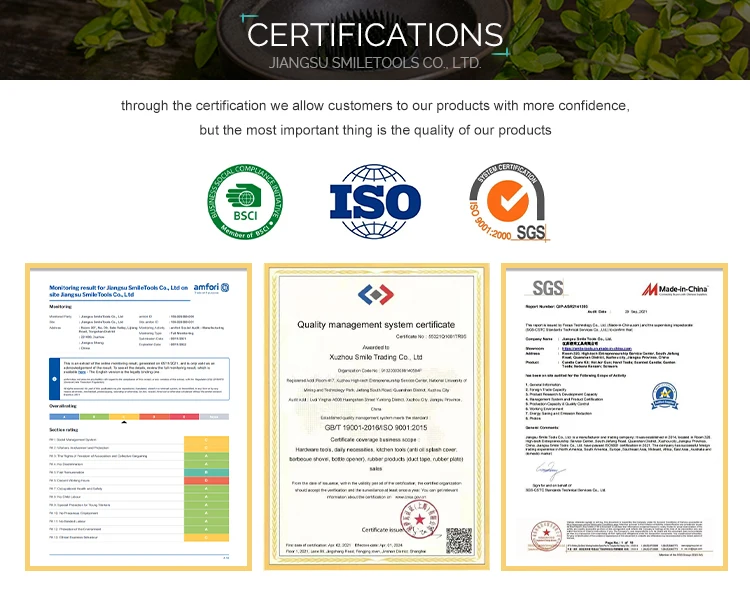Click the CERTIFICATIONS heading
Image resolution: width=750 pixels, height=616 pixels.
[375, 35]
